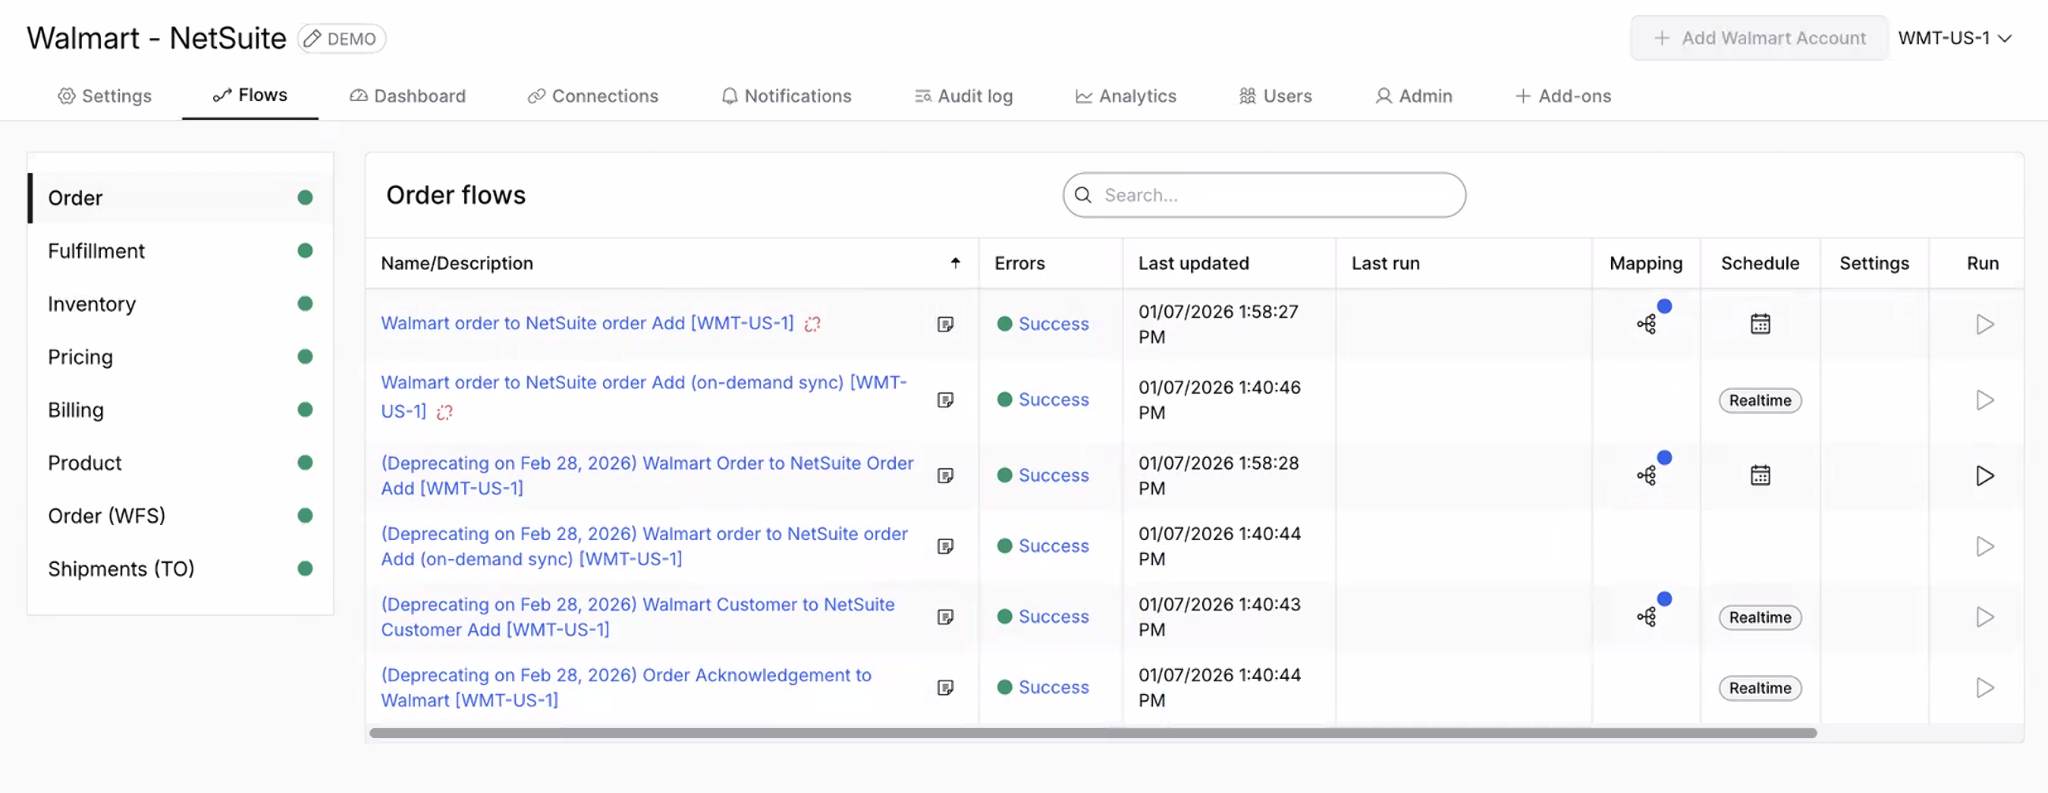Image resolution: width=2048 pixels, height=793 pixels.
Task: Open description note for on-demand sync [WMT-US-1] flow
Action: tap(945, 400)
